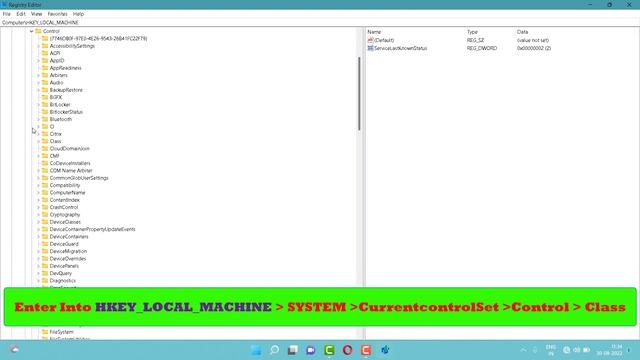Click the CoDeviceInstallers folder icon
The width and height of the screenshot is (640, 360).
(x=45, y=163)
